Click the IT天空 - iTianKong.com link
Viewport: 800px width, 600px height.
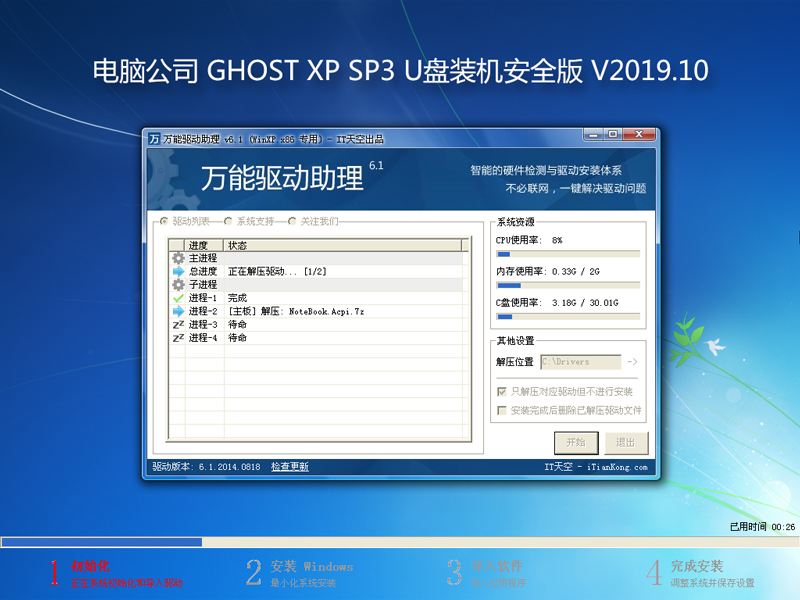[595, 467]
